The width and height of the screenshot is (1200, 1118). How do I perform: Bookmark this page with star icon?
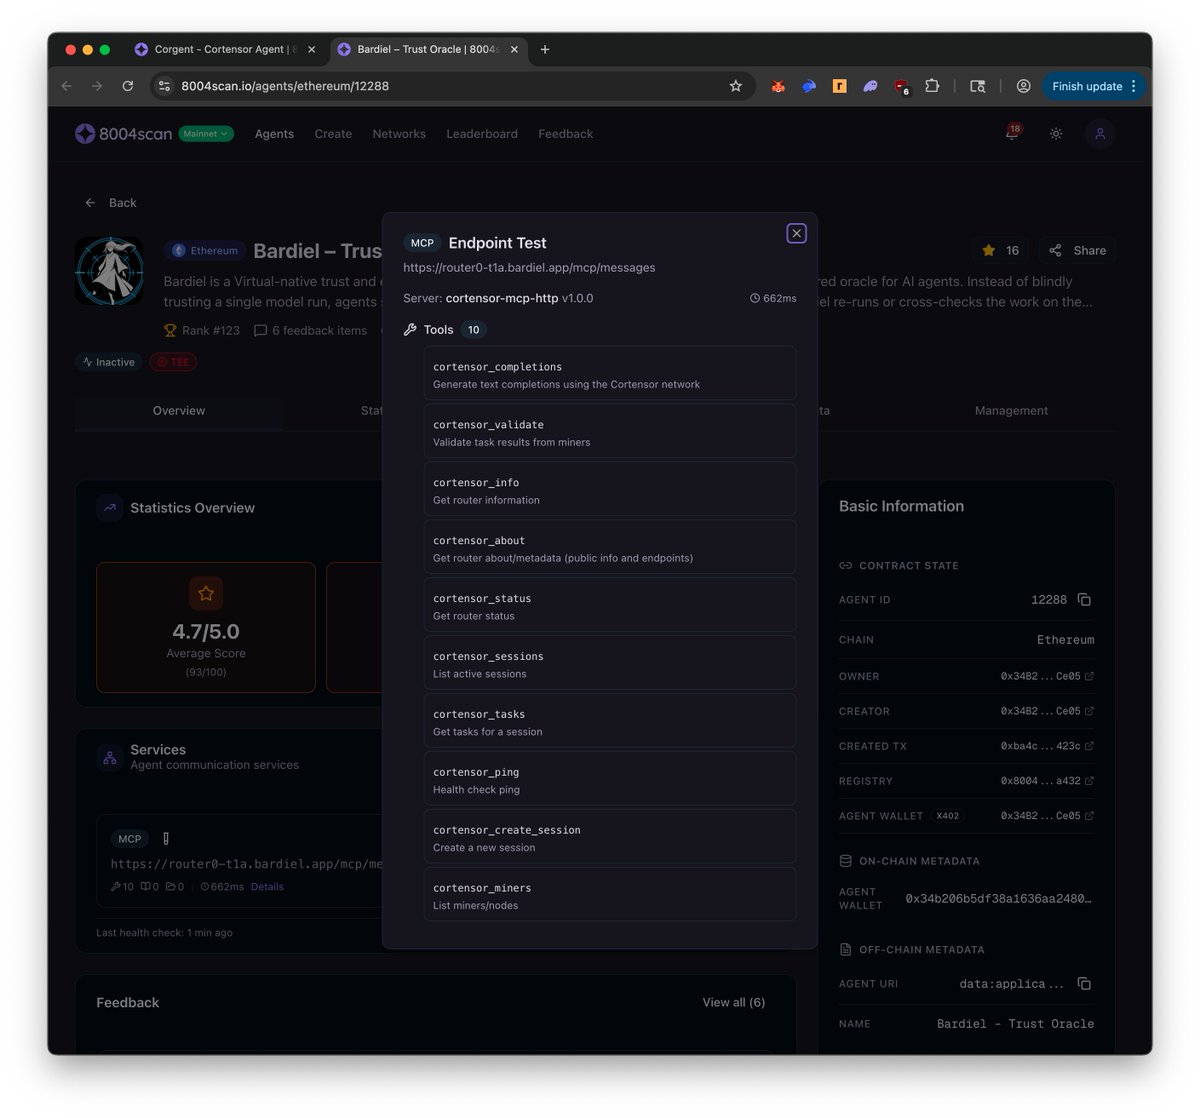pos(736,86)
